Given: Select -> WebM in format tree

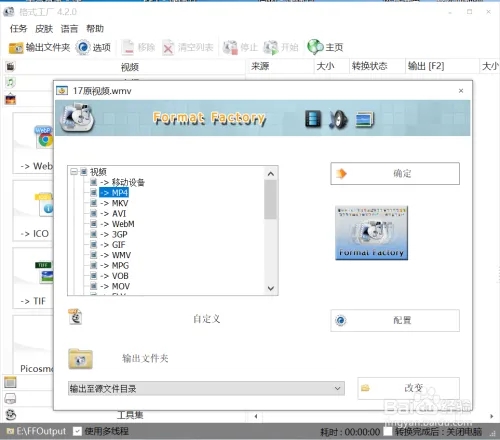Looking at the screenshot, I should coord(117,224).
